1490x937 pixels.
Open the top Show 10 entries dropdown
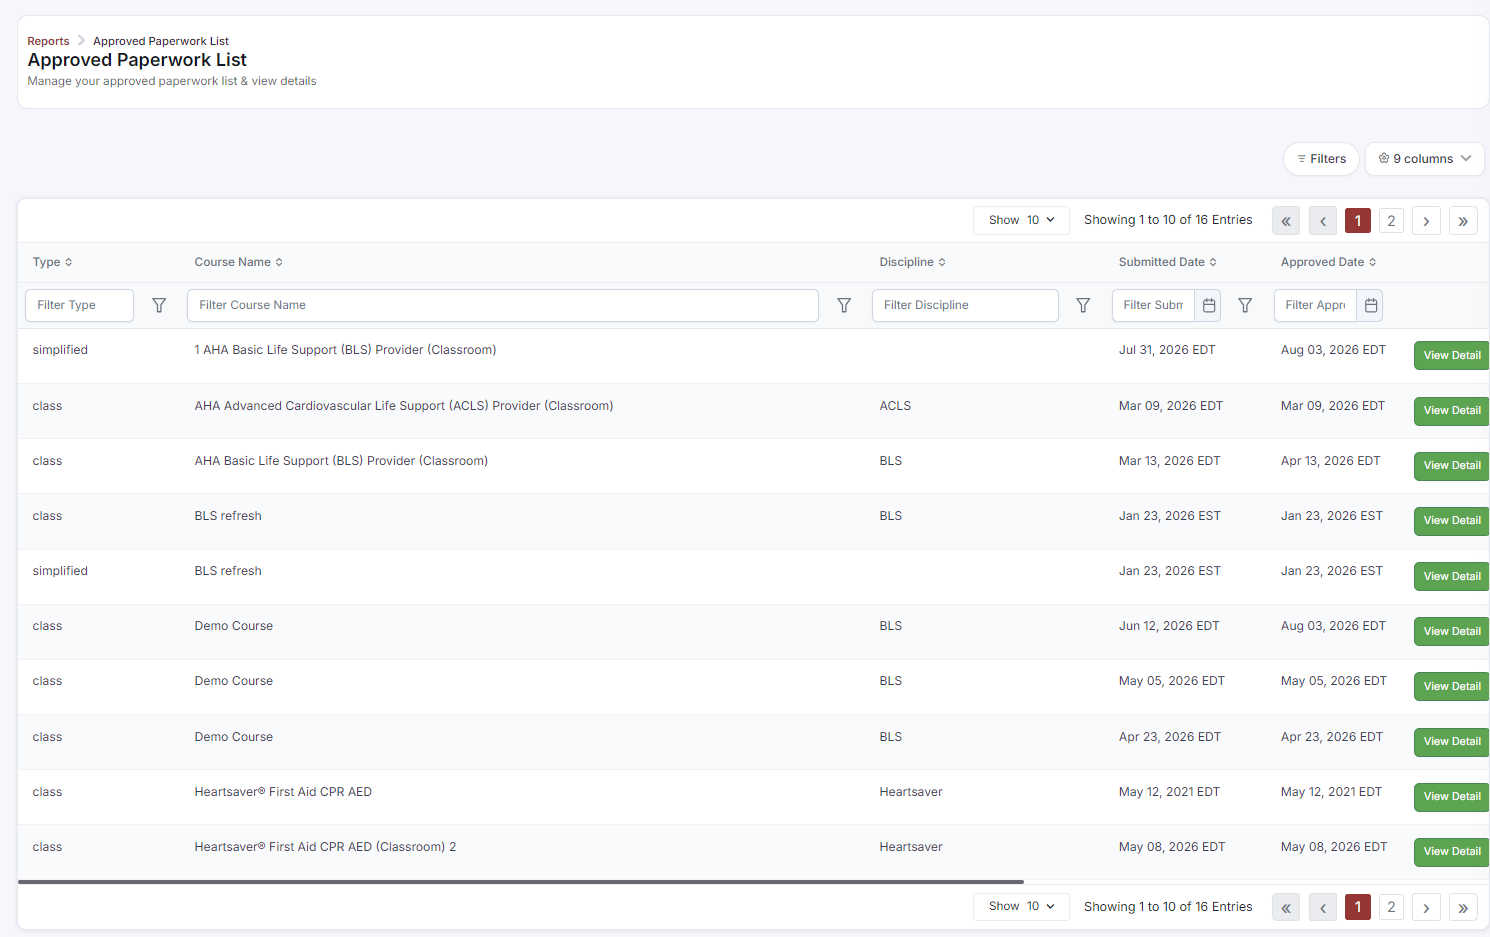tap(1021, 220)
